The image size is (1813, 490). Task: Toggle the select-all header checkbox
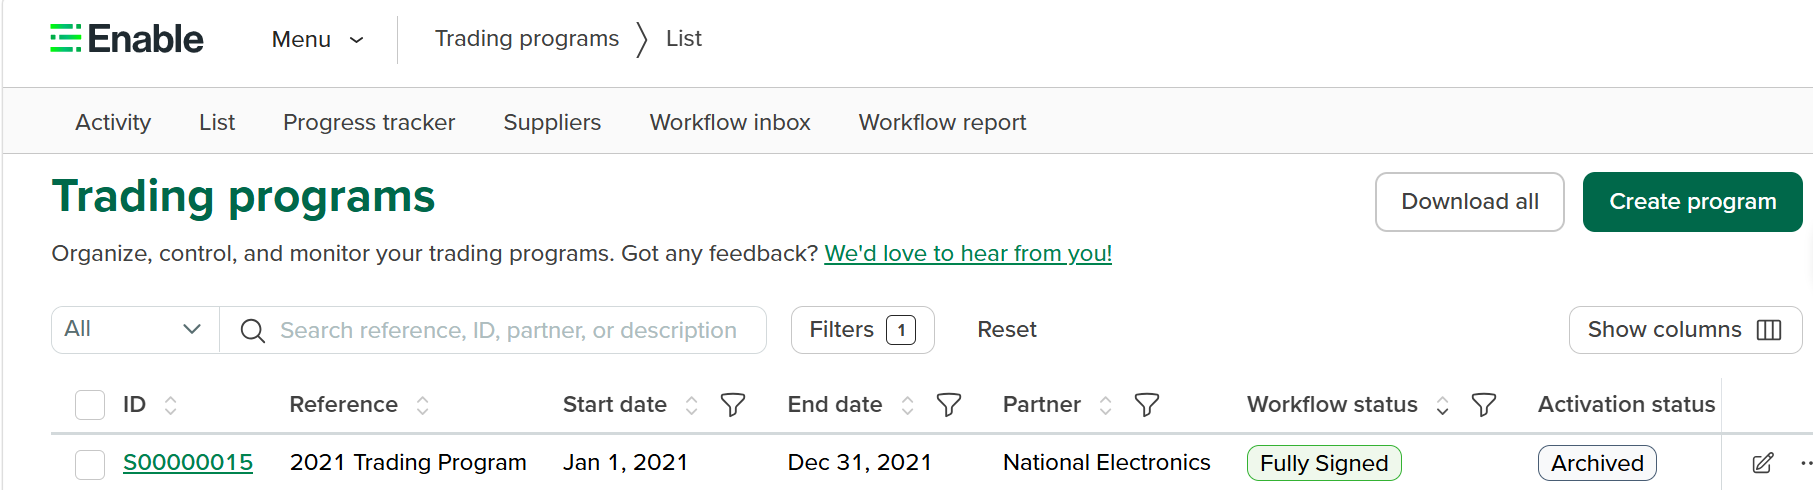(90, 405)
